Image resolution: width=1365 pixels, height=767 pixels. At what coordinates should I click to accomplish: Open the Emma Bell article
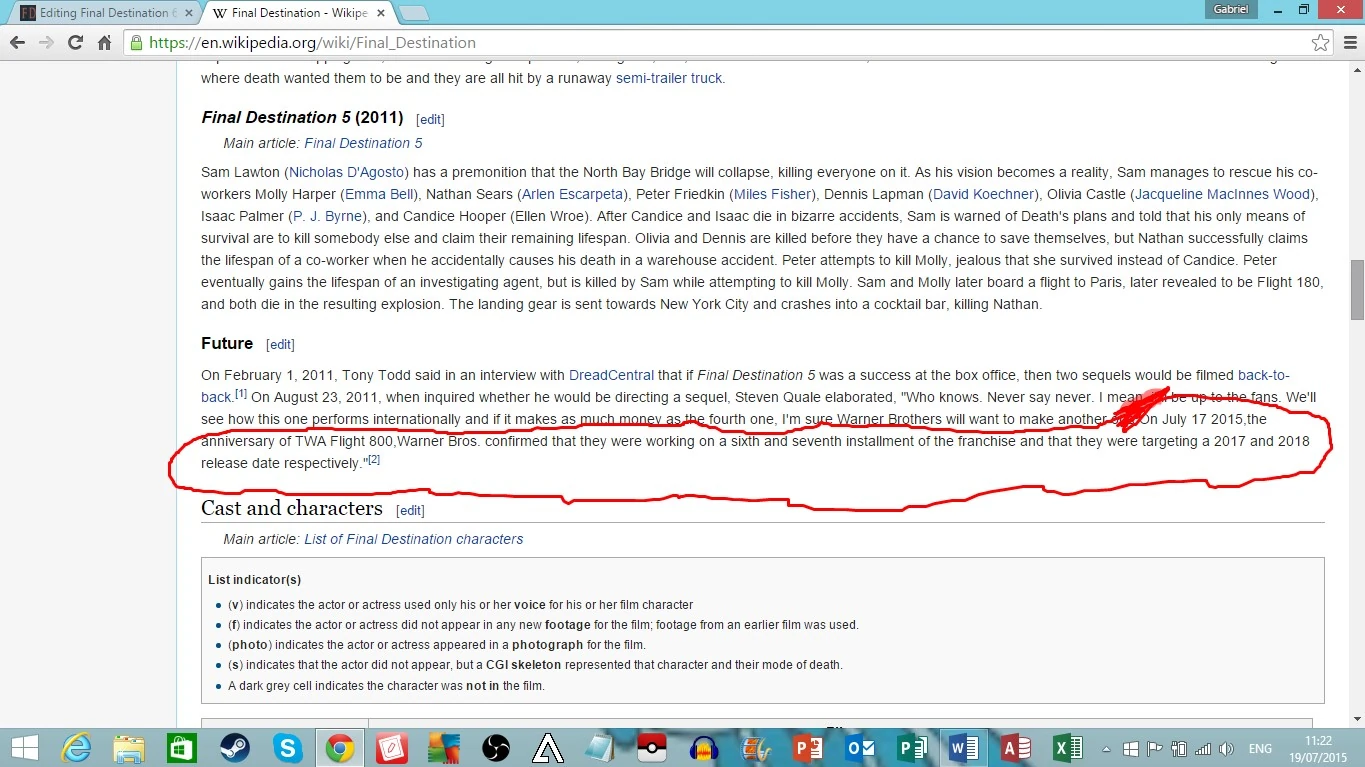coord(378,194)
